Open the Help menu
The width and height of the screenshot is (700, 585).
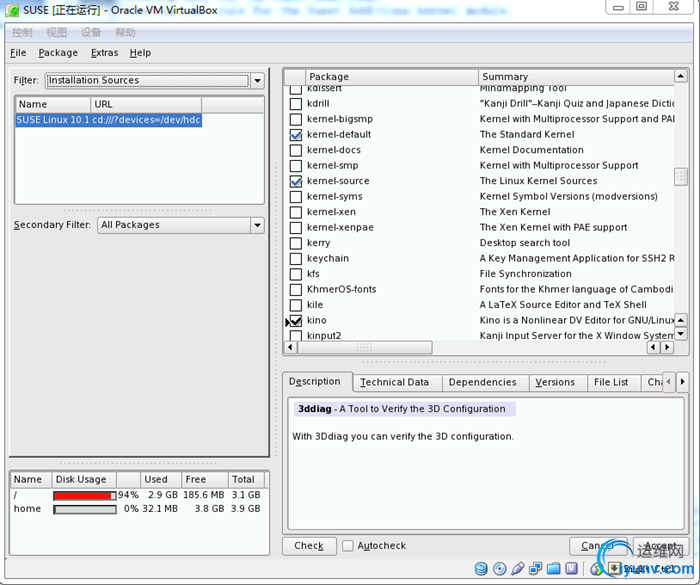[140, 53]
